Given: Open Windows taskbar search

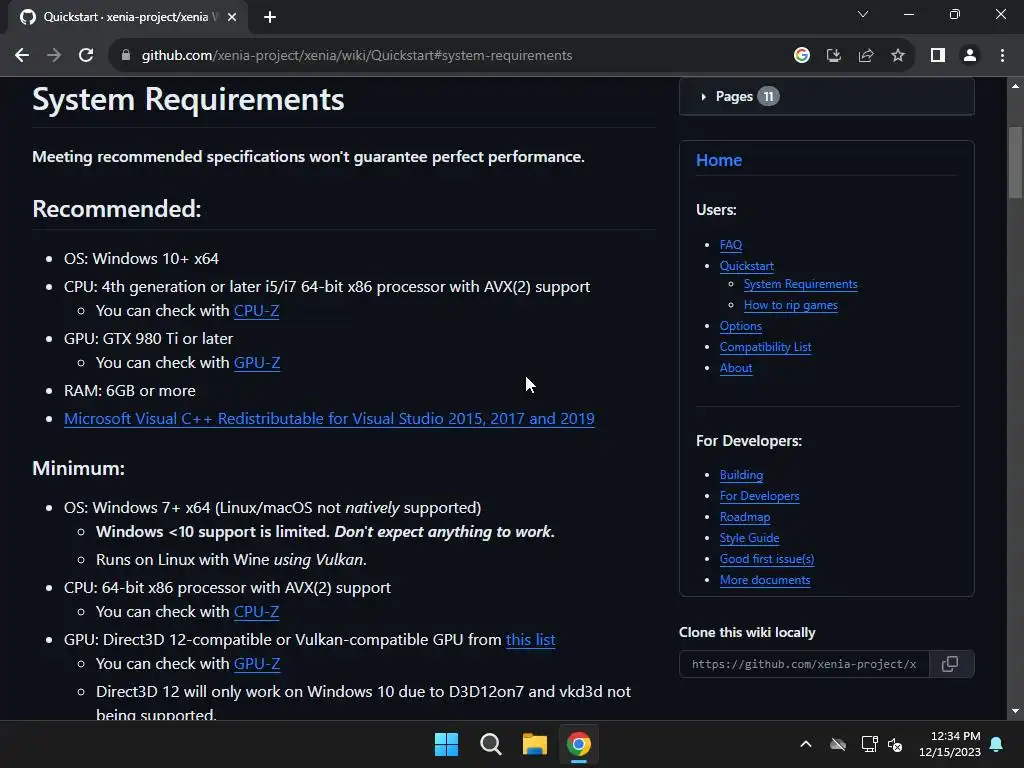Looking at the screenshot, I should pos(490,744).
